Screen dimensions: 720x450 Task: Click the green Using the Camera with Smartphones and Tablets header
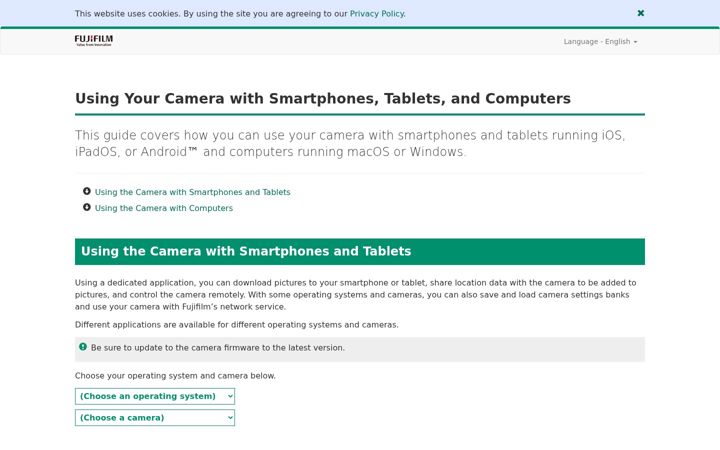click(360, 252)
